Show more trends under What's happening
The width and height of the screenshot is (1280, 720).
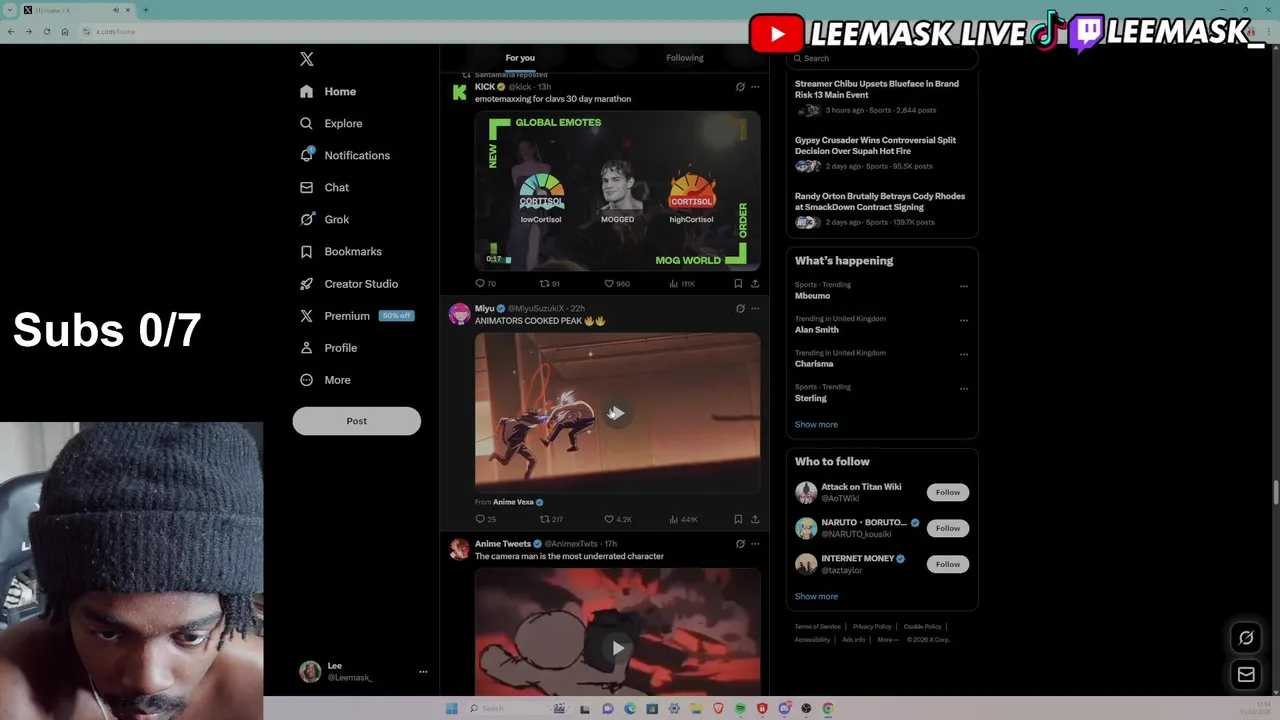click(x=816, y=424)
